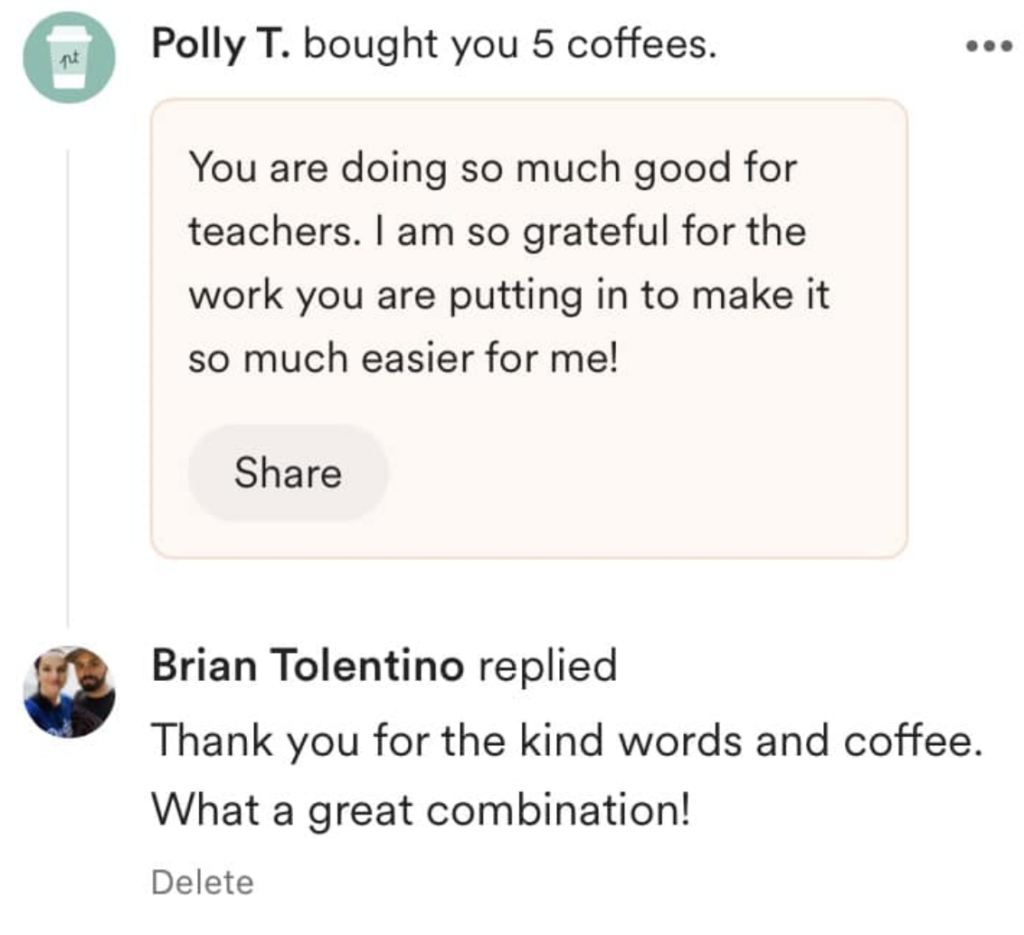Click Brian Tolentino's profile photo
The width and height of the screenshot is (1024, 935).
click(x=69, y=692)
